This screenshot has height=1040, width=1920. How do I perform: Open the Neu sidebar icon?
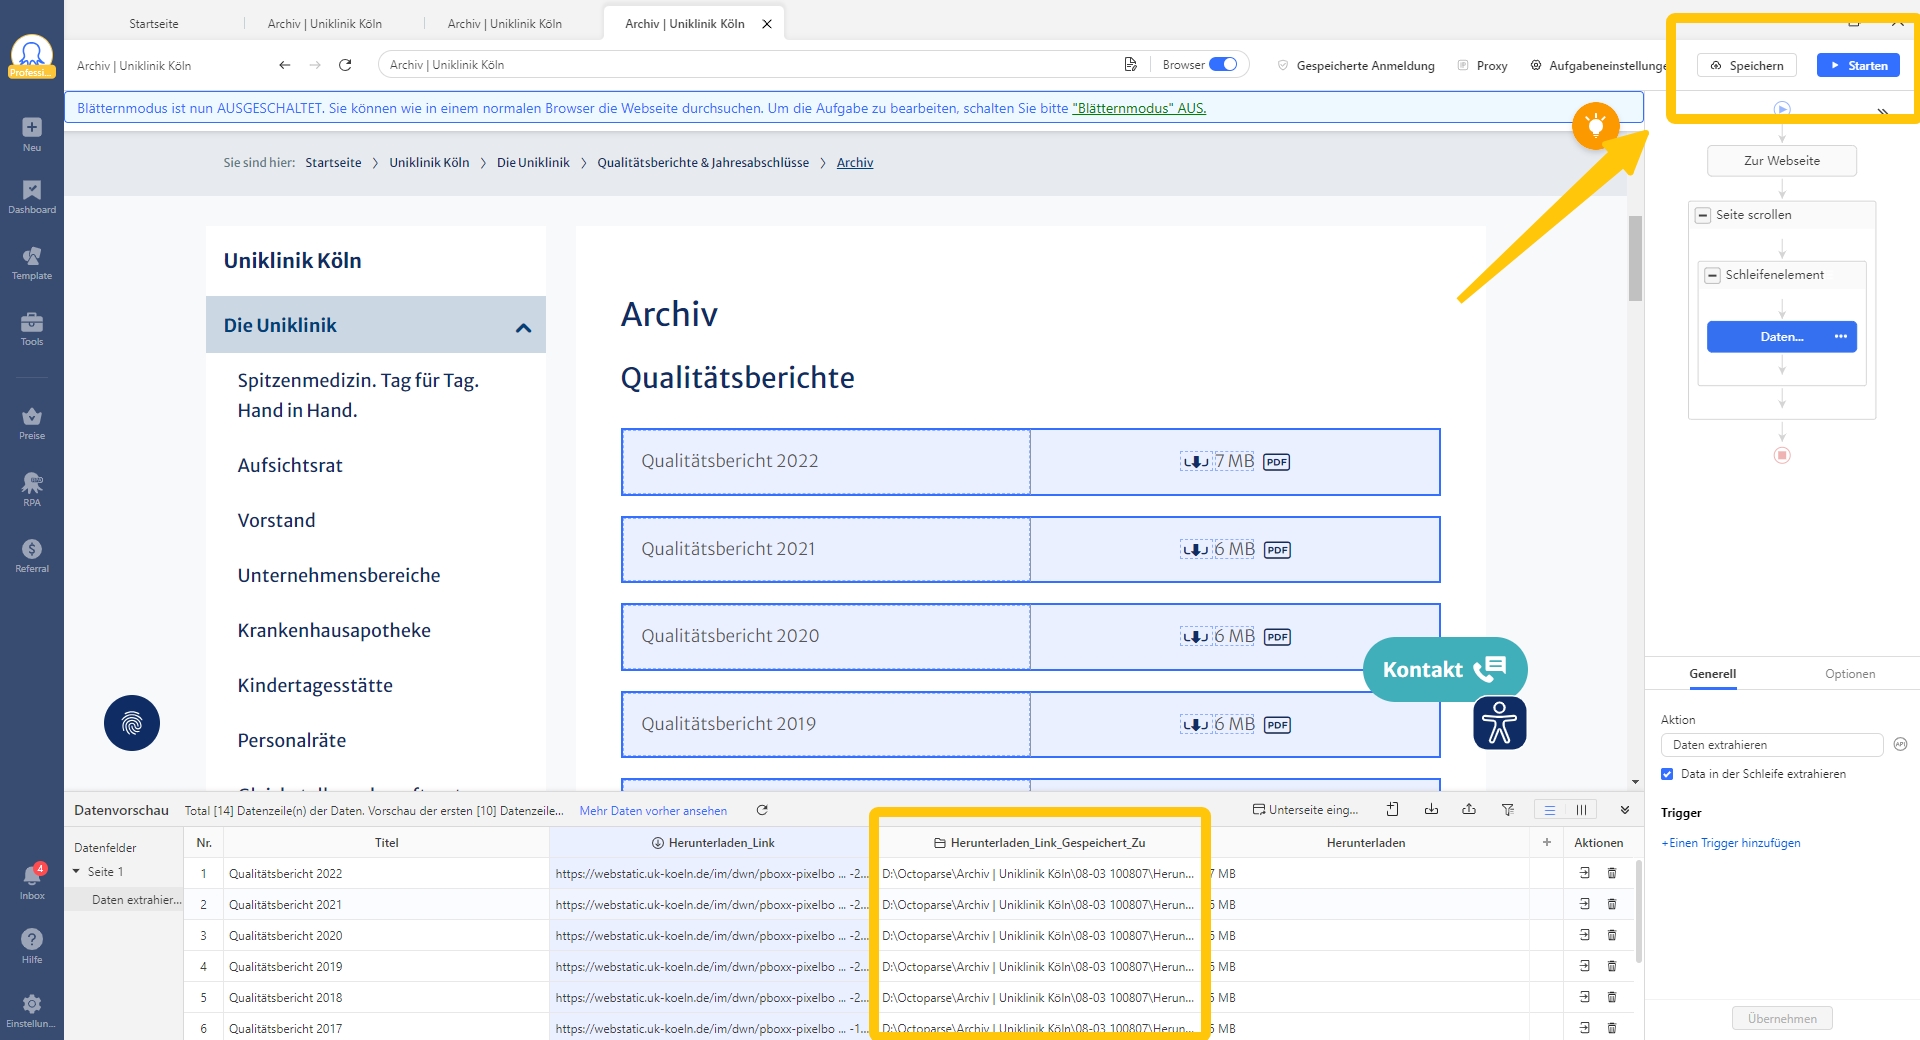pyautogui.click(x=32, y=134)
